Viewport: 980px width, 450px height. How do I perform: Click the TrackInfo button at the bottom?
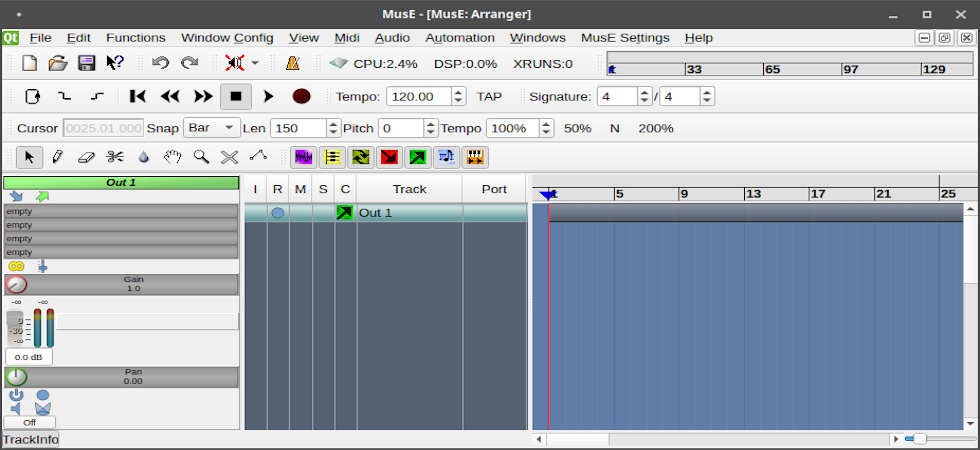[x=31, y=439]
